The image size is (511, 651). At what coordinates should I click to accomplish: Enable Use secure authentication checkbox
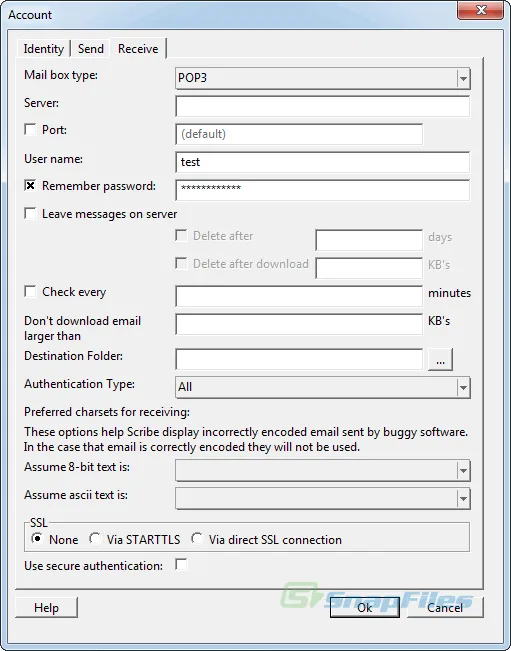(x=181, y=565)
